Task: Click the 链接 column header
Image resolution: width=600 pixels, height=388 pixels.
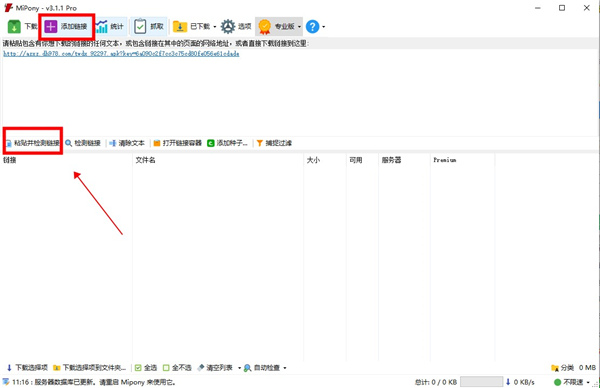Action: tap(67, 160)
